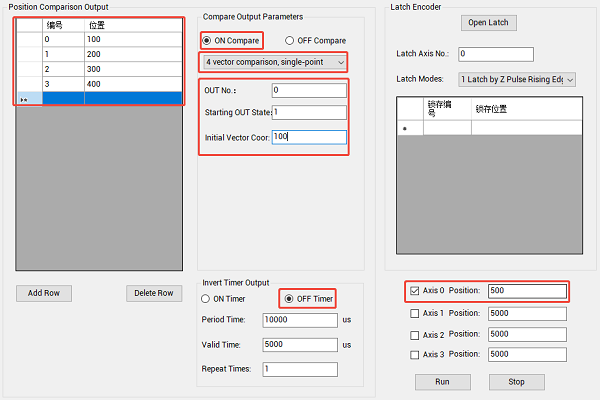The image size is (600, 400).
Task: Click the Stop button
Action: pyautogui.click(x=516, y=382)
